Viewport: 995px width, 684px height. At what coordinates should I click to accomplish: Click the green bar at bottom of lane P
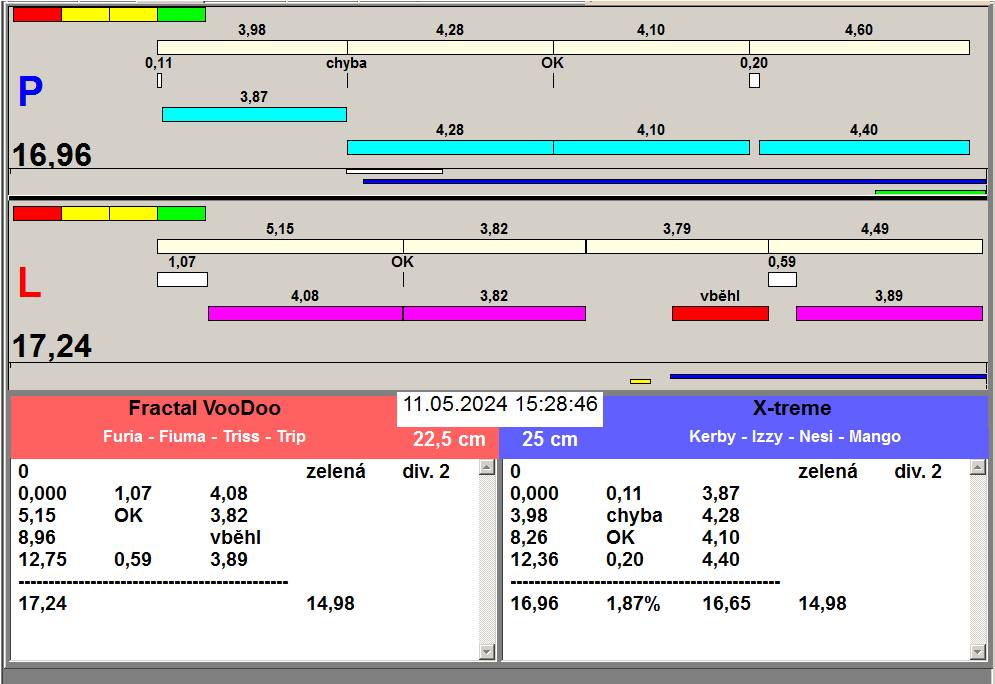[930, 192]
